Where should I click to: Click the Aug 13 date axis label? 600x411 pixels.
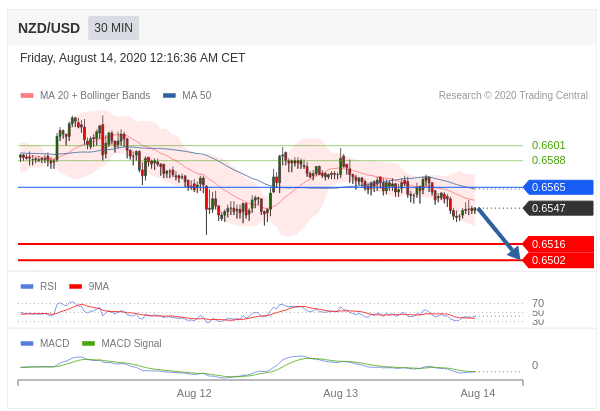(341, 393)
